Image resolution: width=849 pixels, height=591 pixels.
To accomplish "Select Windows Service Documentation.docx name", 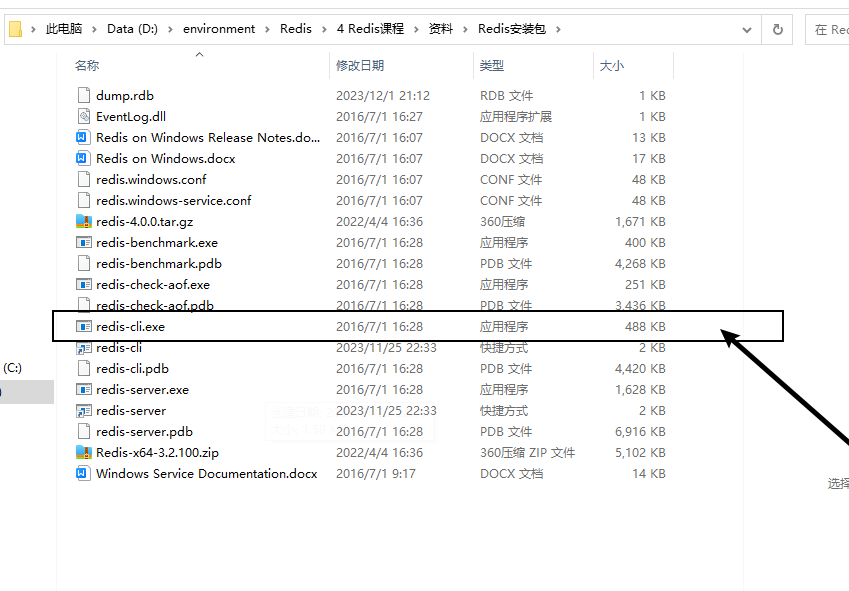I will [207, 474].
